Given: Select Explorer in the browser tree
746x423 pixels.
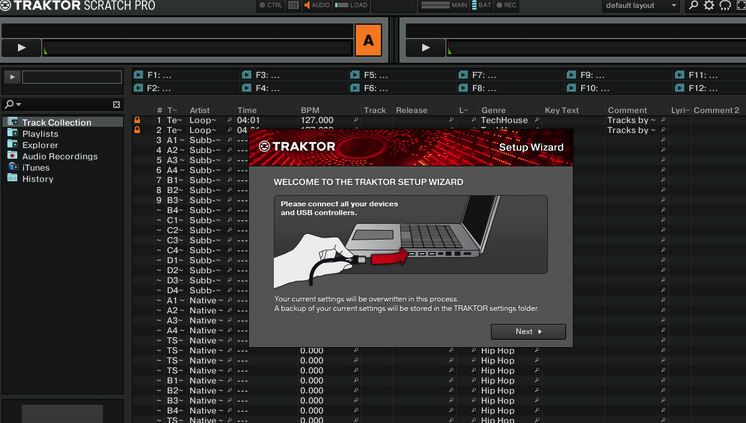Looking at the screenshot, I should coord(40,145).
